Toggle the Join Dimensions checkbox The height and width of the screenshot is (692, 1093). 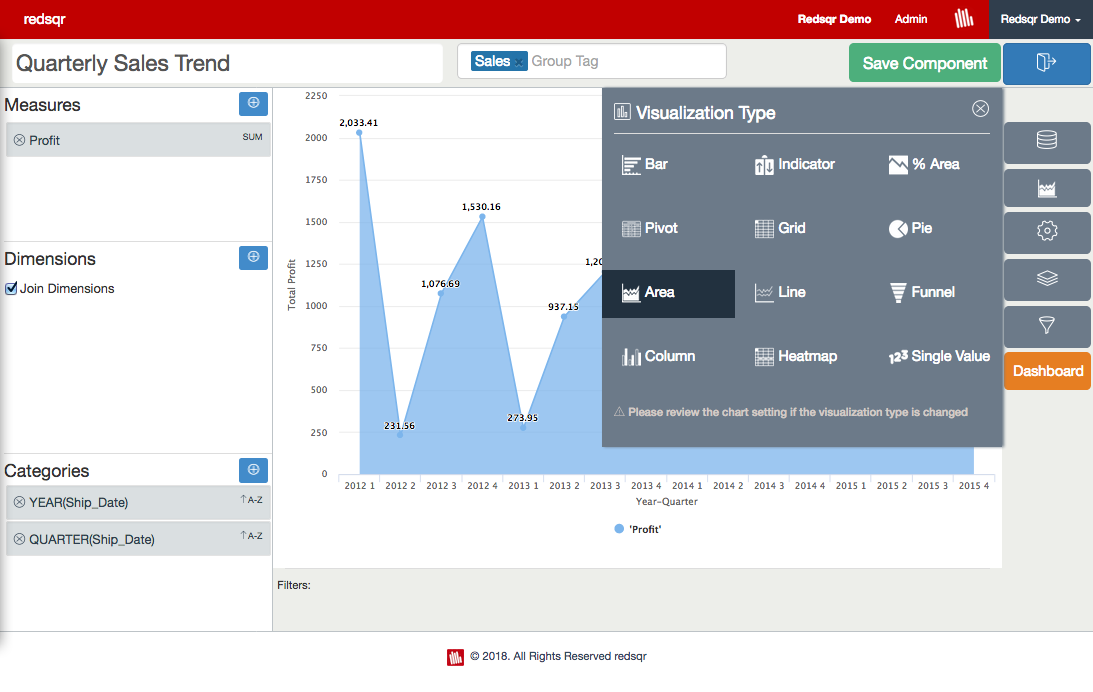pyautogui.click(x=11, y=289)
